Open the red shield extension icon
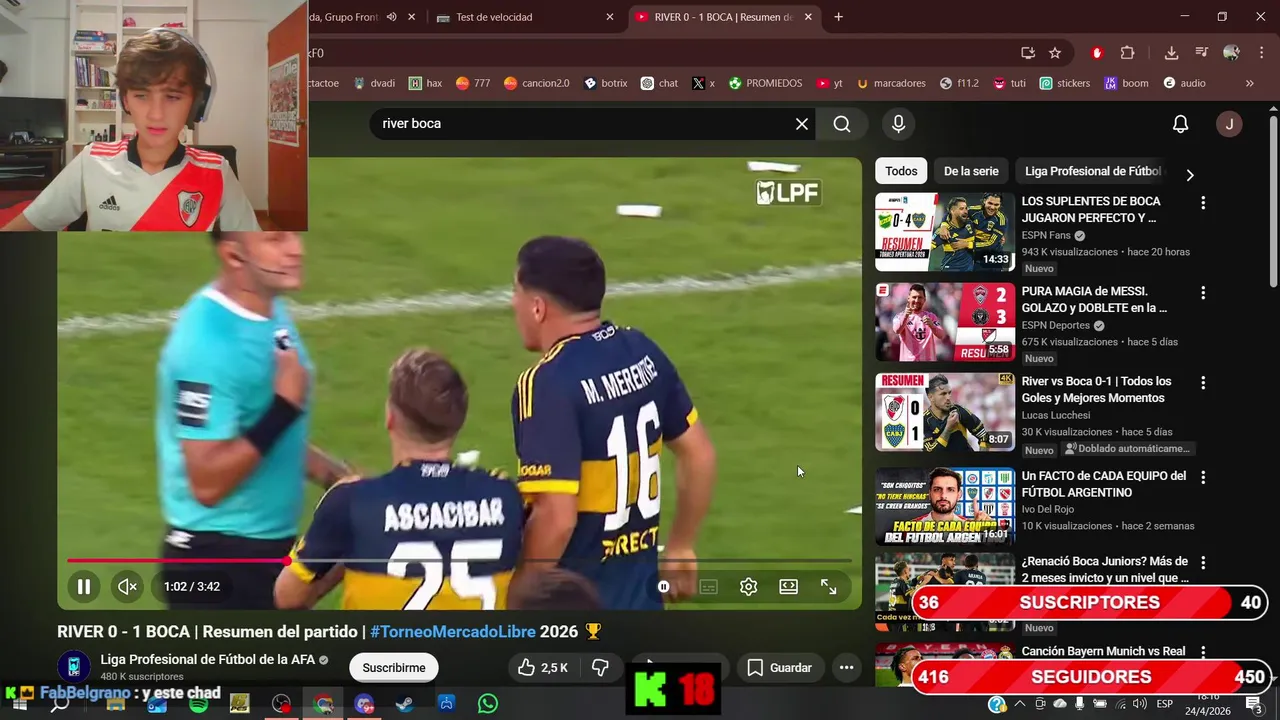The height and width of the screenshot is (720, 1280). 1097,53
